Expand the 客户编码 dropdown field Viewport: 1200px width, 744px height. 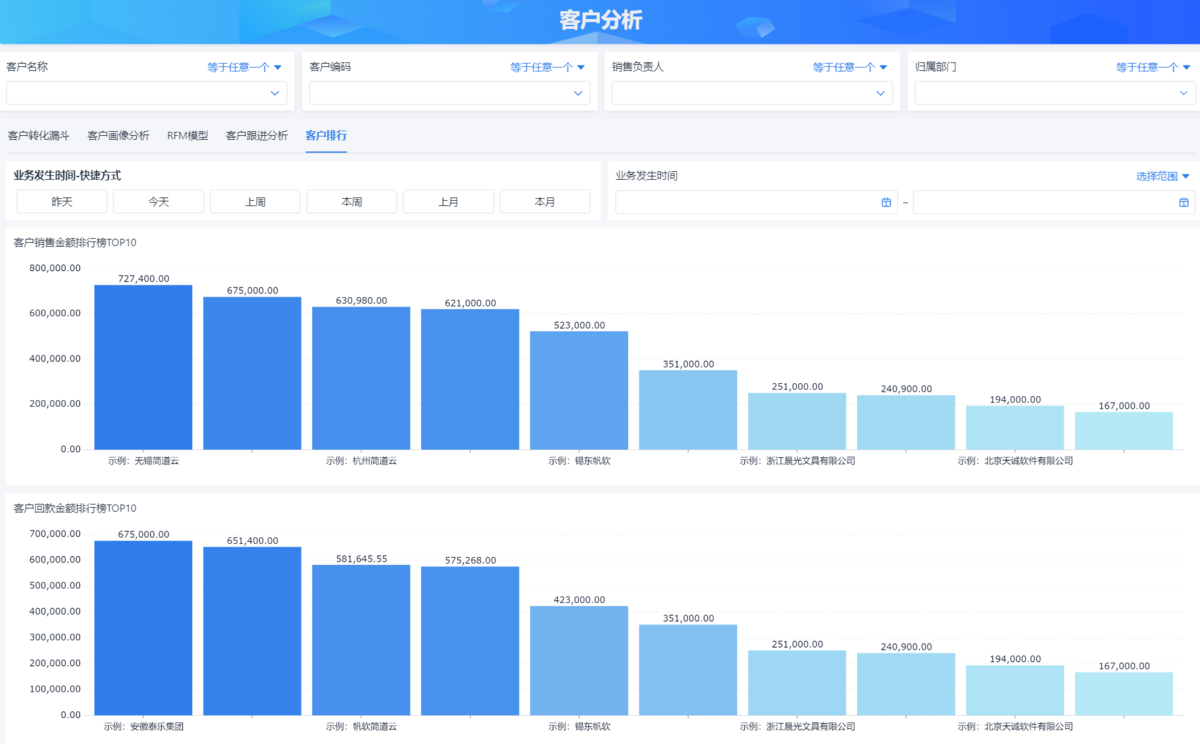[449, 93]
